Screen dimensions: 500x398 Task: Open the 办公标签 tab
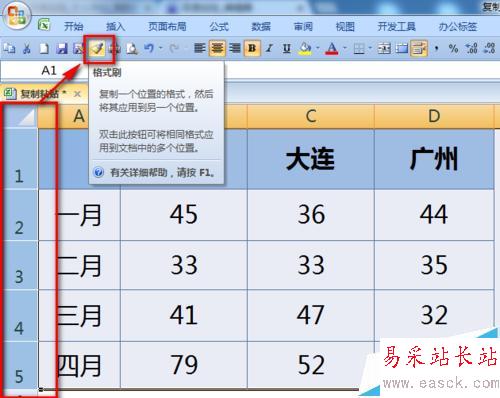coord(458,26)
